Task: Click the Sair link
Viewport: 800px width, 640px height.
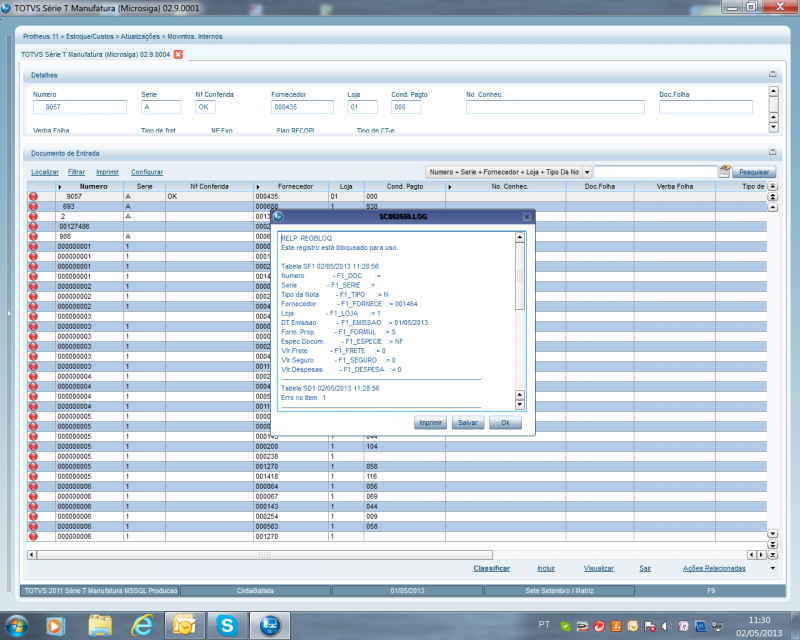Action: click(645, 568)
